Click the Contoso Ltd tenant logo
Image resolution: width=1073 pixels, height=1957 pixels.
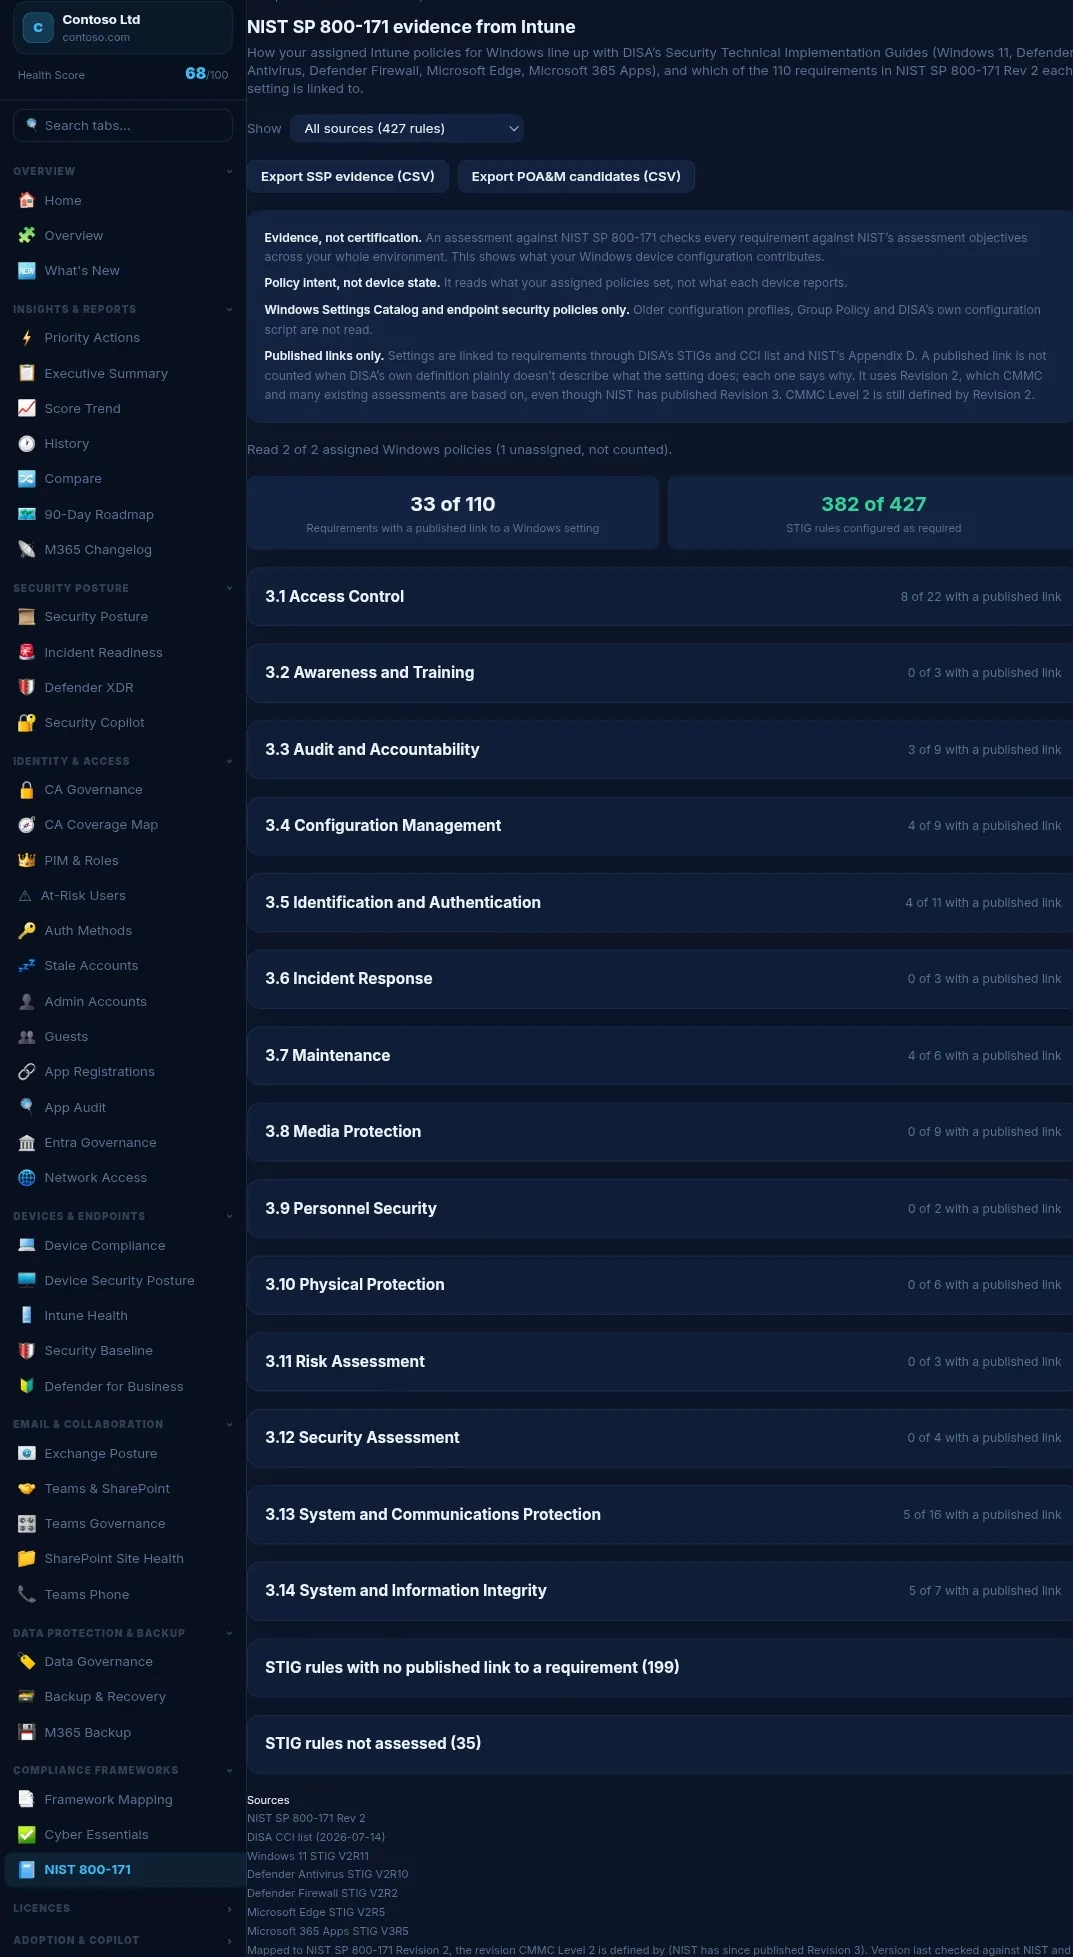point(38,28)
